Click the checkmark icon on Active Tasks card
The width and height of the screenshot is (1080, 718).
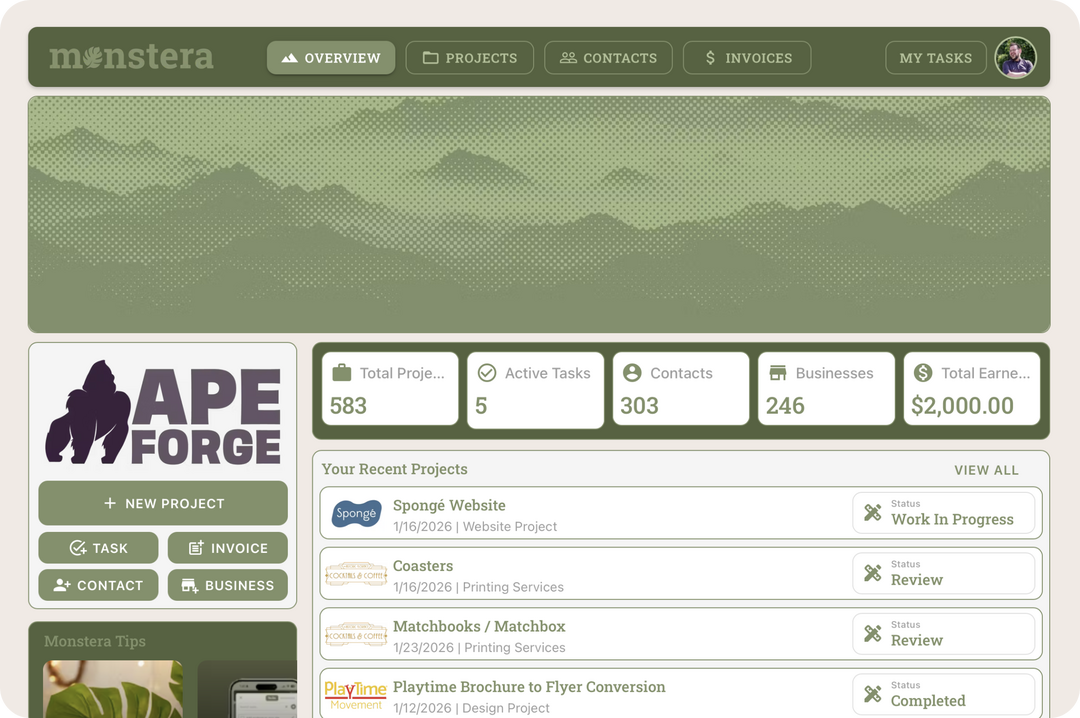[486, 373]
